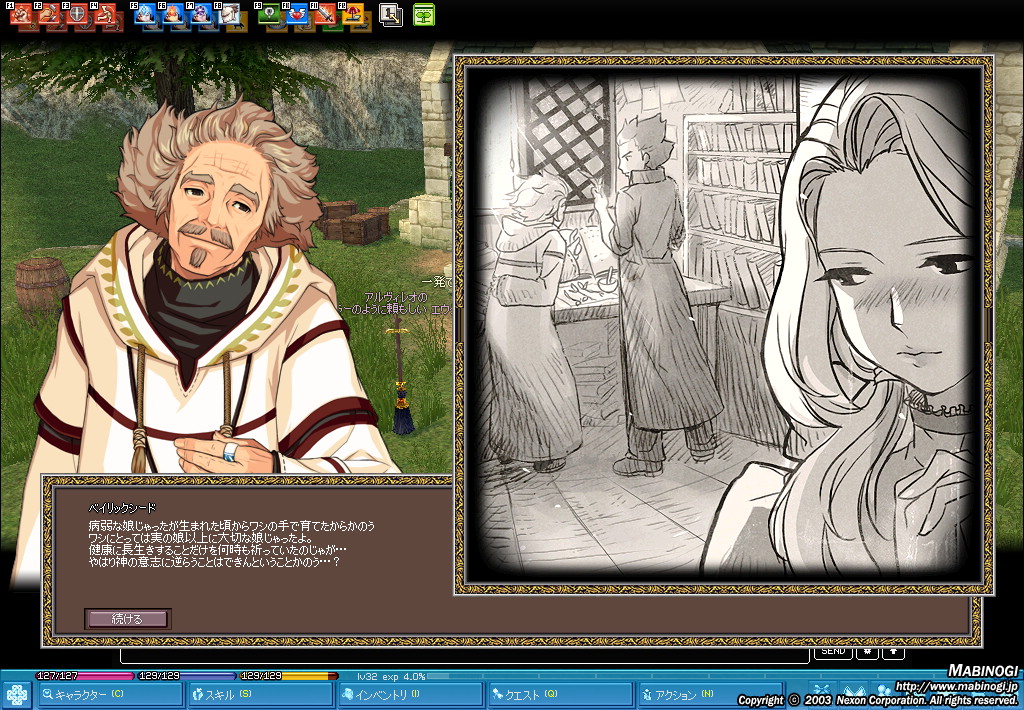Activate the F1 fist skill icon
The height and width of the screenshot is (710, 1024).
click(x=22, y=14)
